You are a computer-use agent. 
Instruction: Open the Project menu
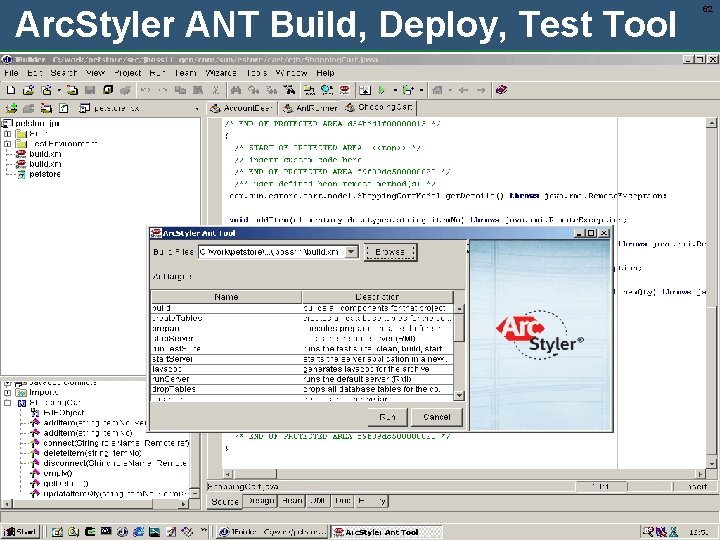pyautogui.click(x=127, y=73)
